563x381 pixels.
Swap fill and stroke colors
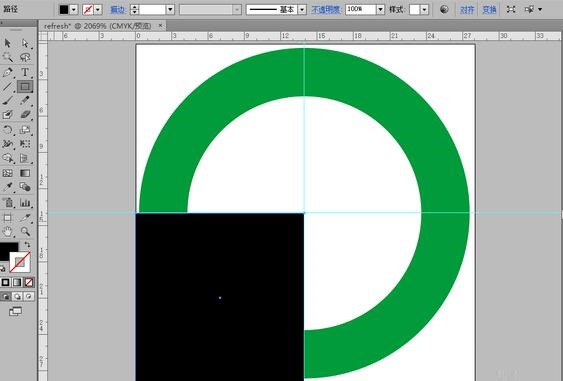pyautogui.click(x=27, y=245)
